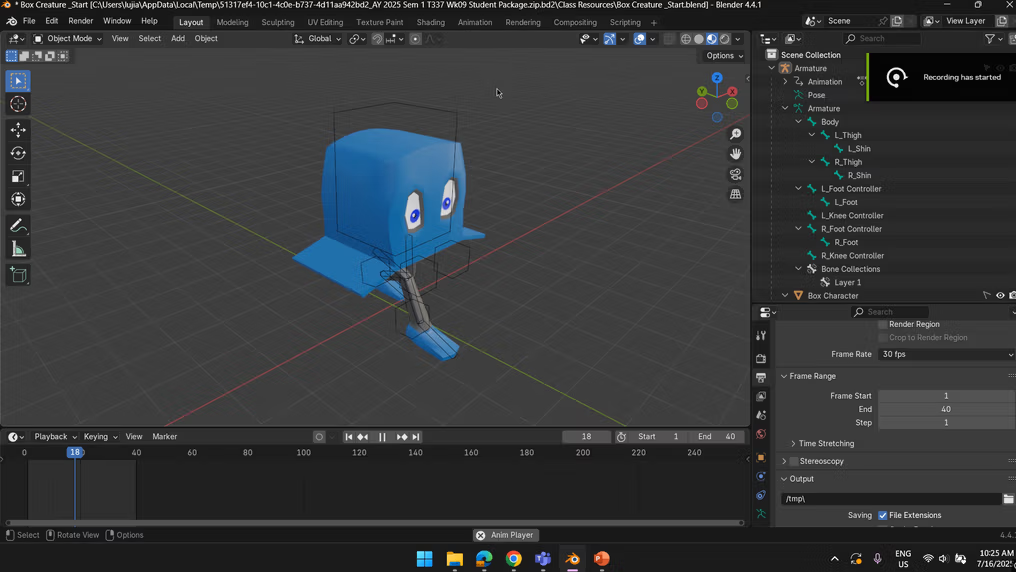
Task: Click the timeline horizontal scrollbar
Action: click(x=374, y=522)
